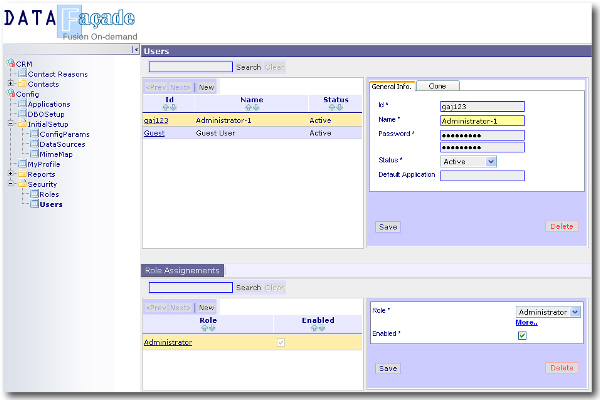Select the General Info. tab
Viewport: 600px width, 400px height.
click(x=391, y=86)
